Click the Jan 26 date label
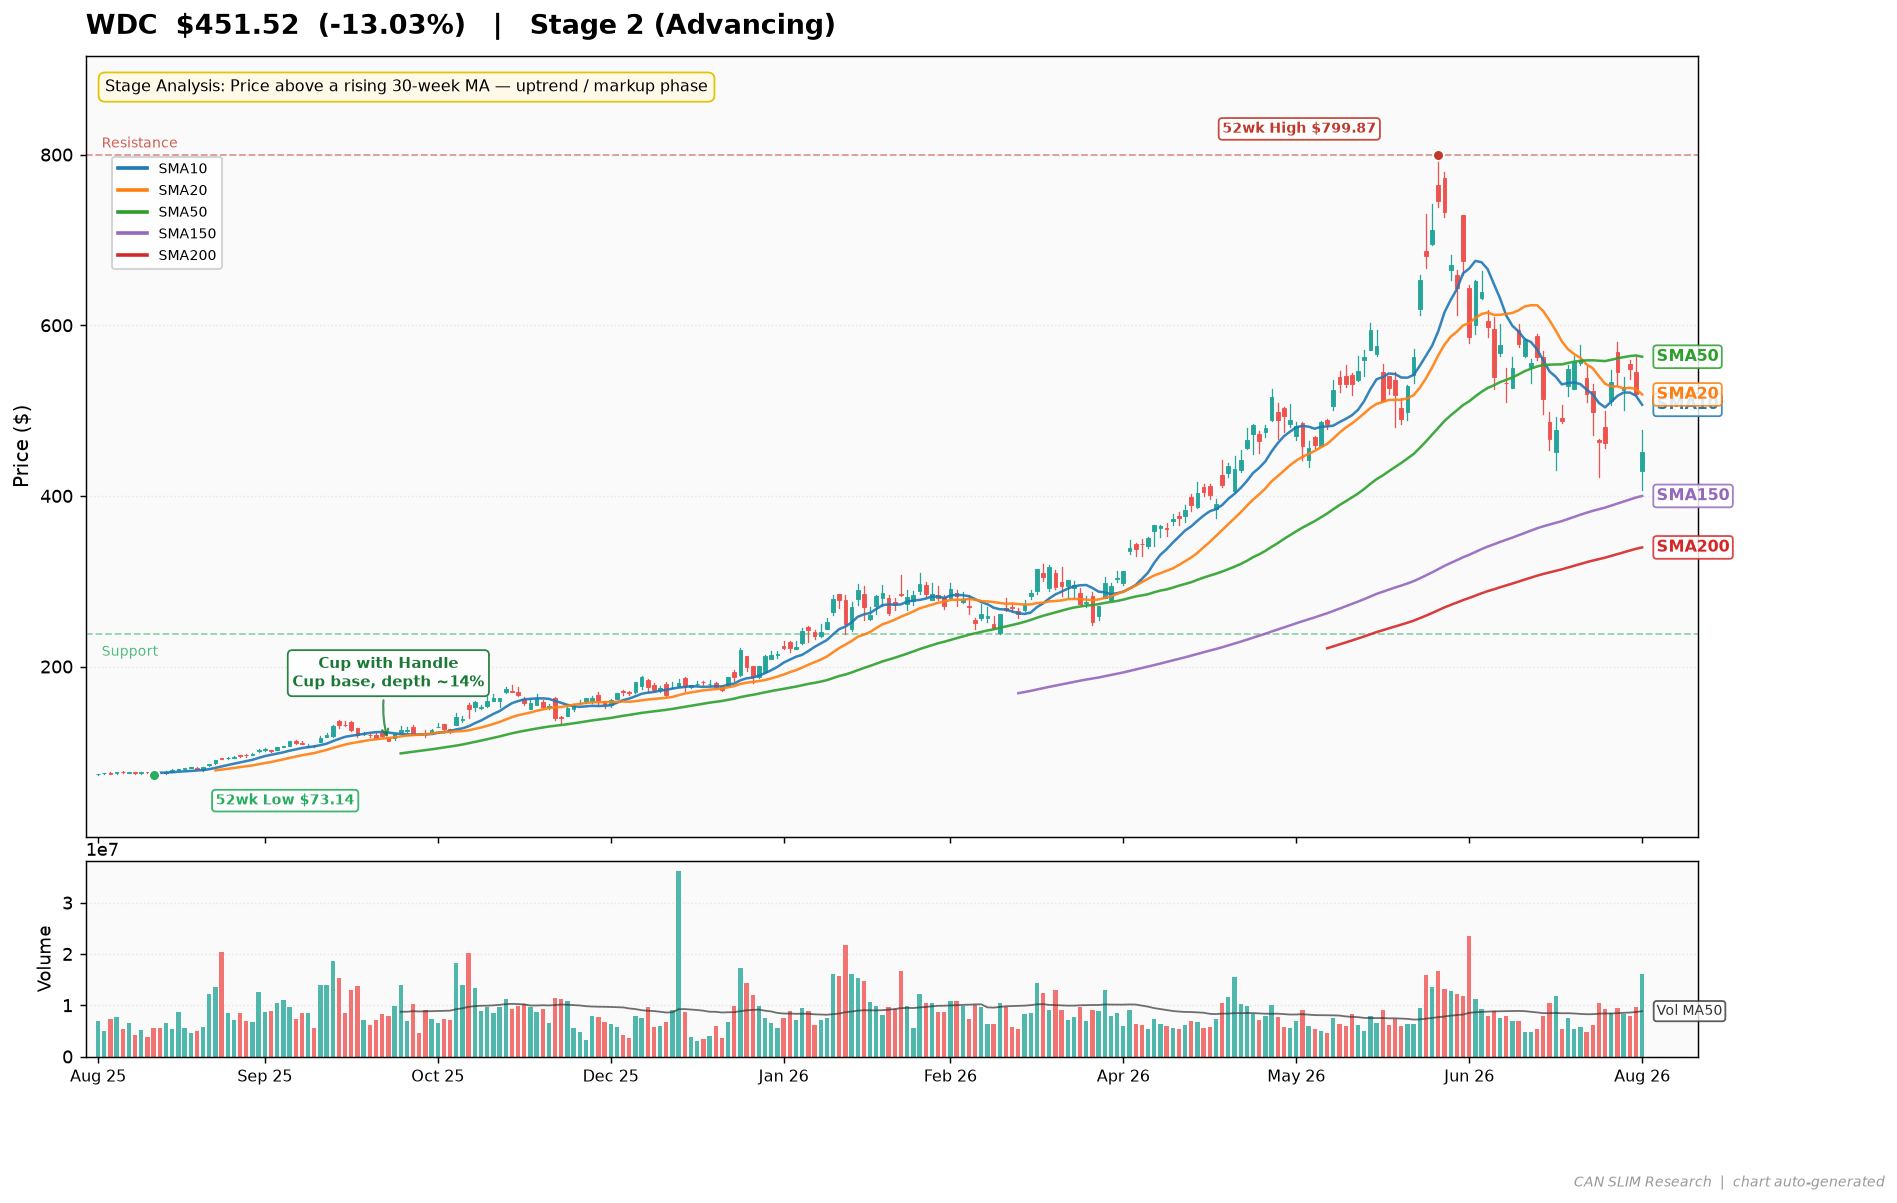The height and width of the screenshot is (1203, 1897). pyautogui.click(x=784, y=1076)
